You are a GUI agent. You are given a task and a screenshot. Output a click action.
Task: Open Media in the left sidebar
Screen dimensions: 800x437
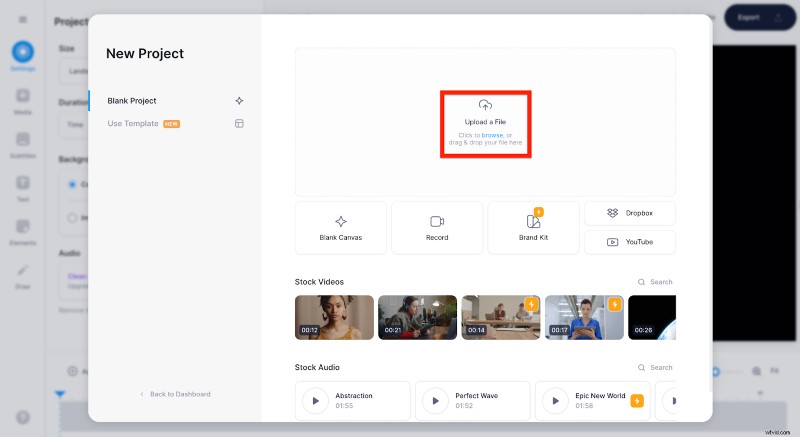click(23, 101)
